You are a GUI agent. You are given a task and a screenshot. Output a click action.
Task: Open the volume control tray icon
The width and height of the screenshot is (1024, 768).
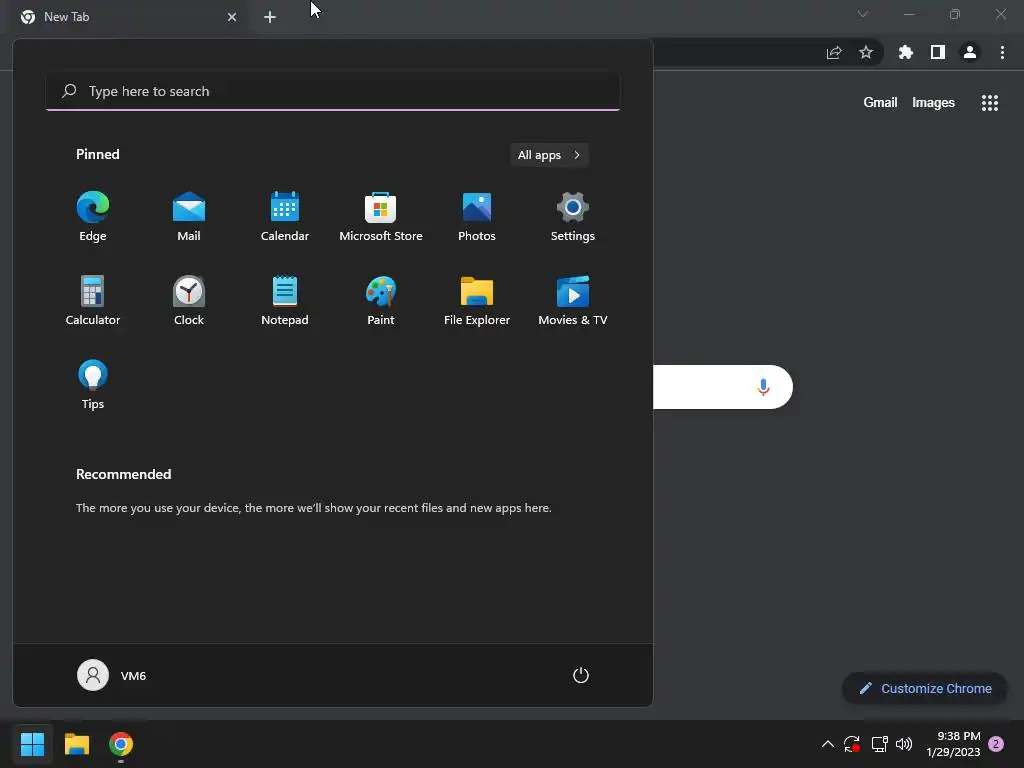(x=904, y=744)
